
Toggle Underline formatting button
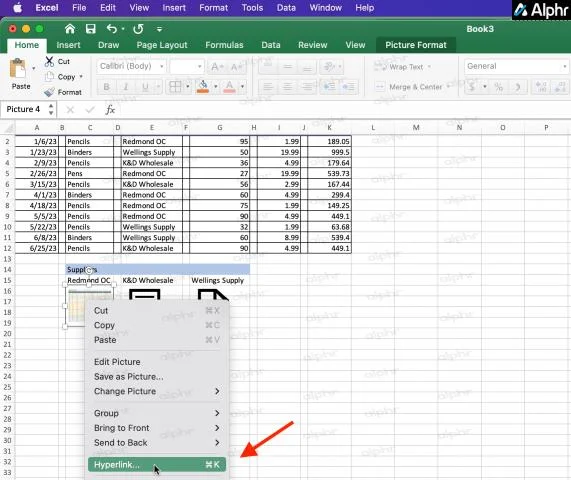(x=145, y=87)
